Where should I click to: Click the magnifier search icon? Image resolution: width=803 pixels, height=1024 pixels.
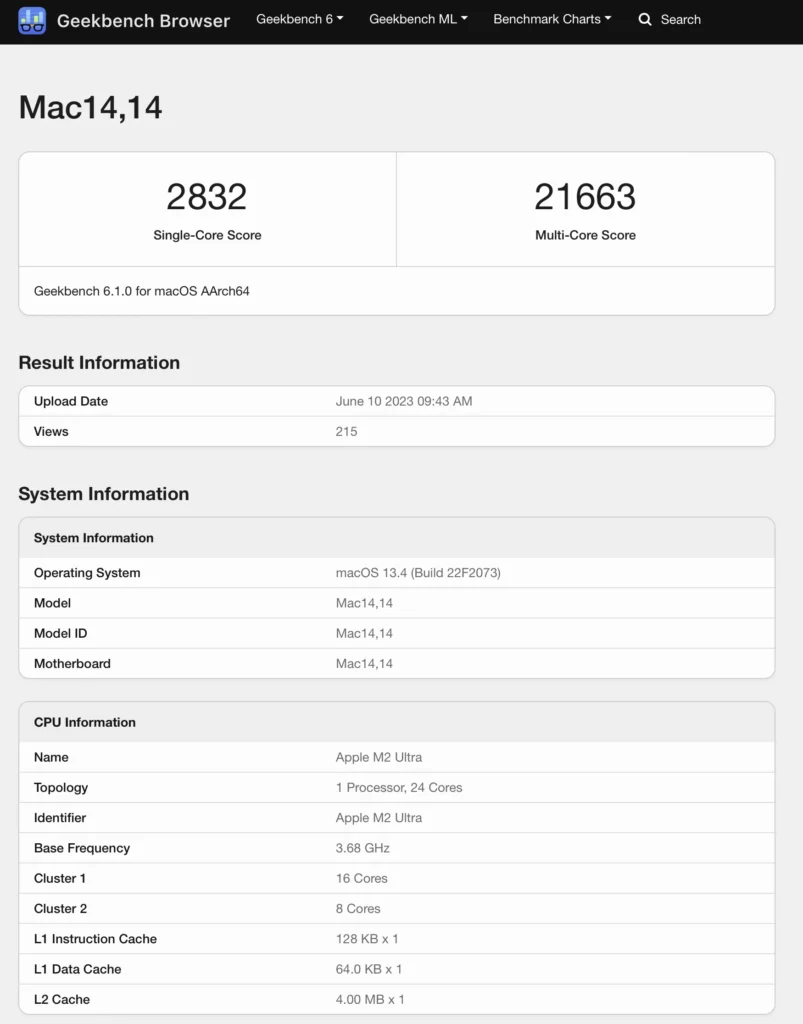tap(645, 20)
